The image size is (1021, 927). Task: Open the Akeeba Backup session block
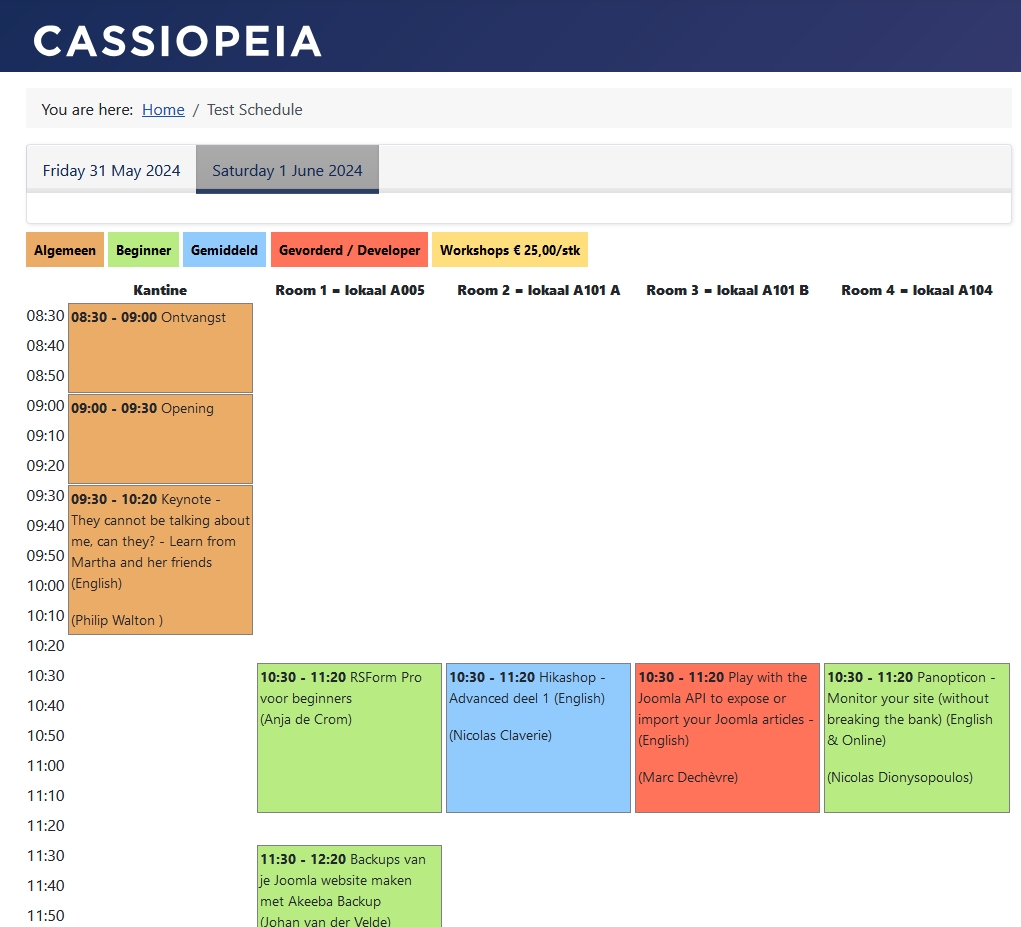(x=349, y=887)
